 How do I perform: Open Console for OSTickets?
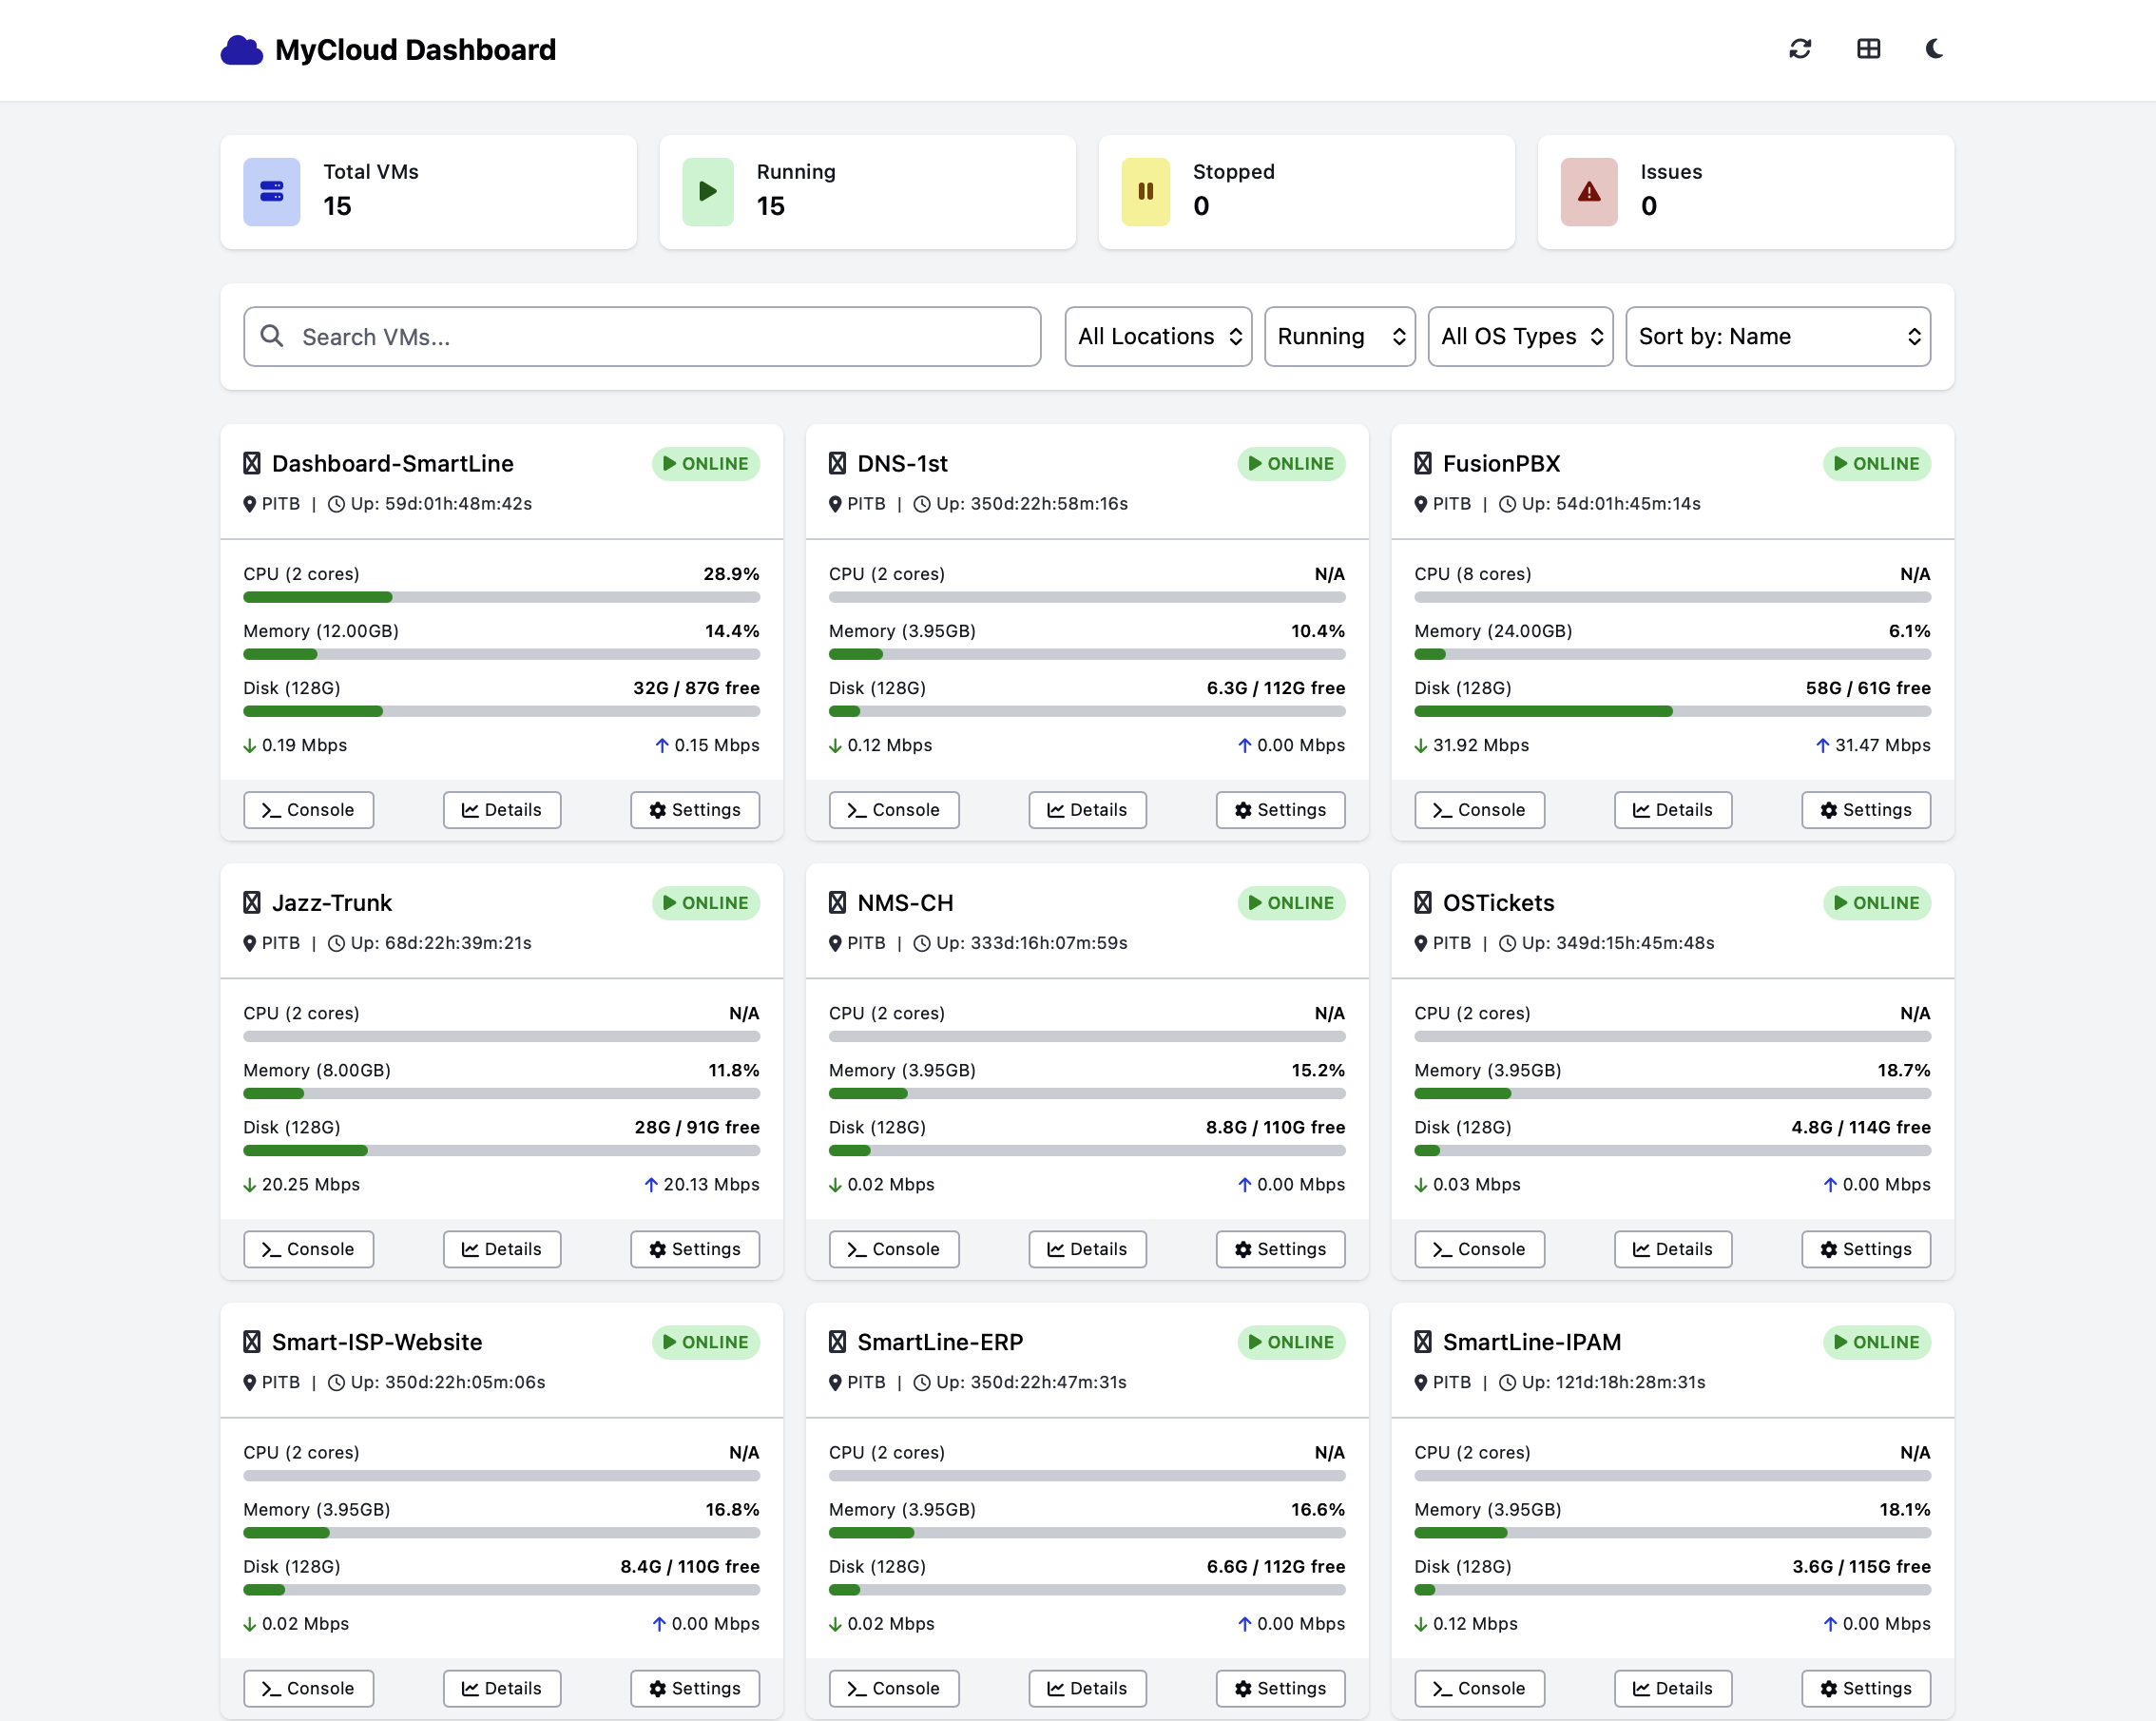tap(1479, 1248)
